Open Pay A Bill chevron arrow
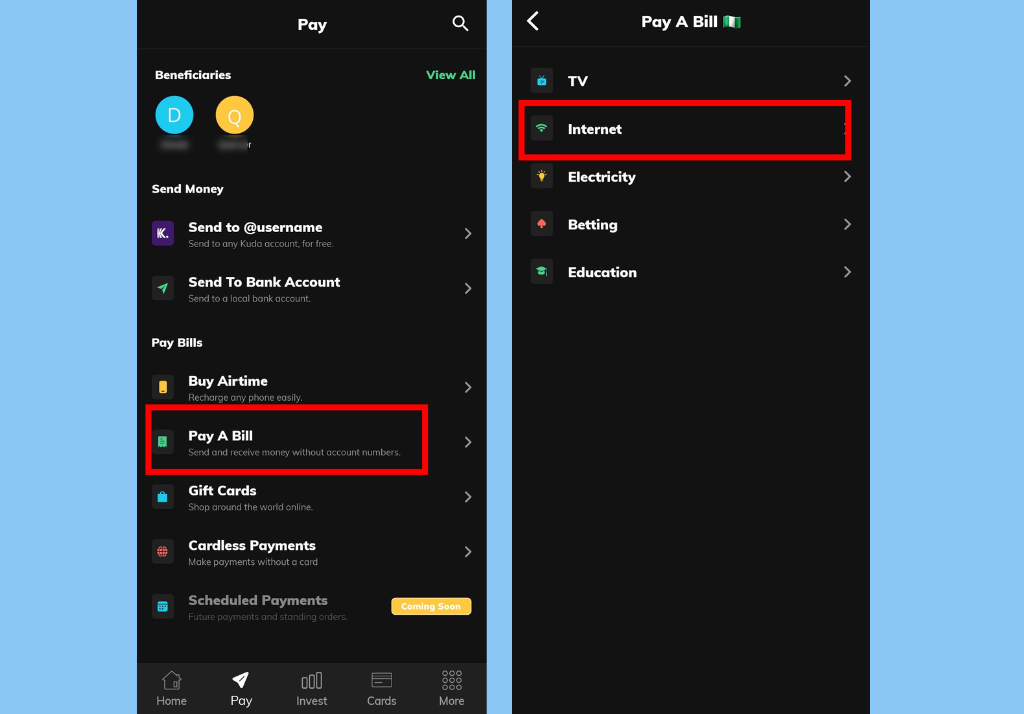This screenshot has width=1024, height=714. pyautogui.click(x=468, y=442)
